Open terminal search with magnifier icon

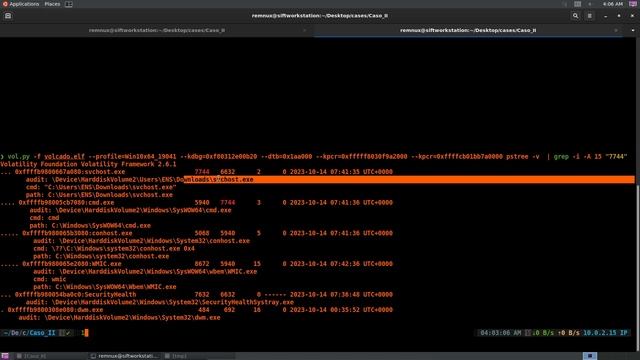(x=576, y=16)
